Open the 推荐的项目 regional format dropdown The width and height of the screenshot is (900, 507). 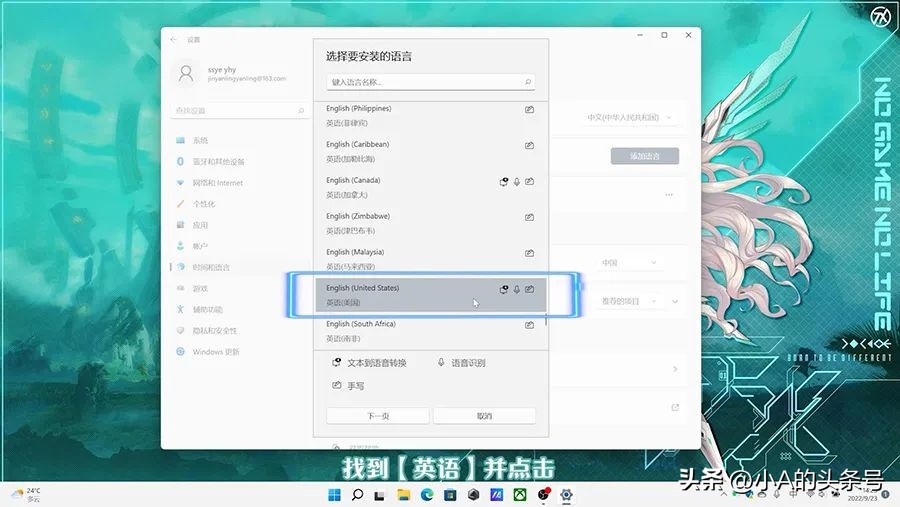pyautogui.click(x=629, y=301)
